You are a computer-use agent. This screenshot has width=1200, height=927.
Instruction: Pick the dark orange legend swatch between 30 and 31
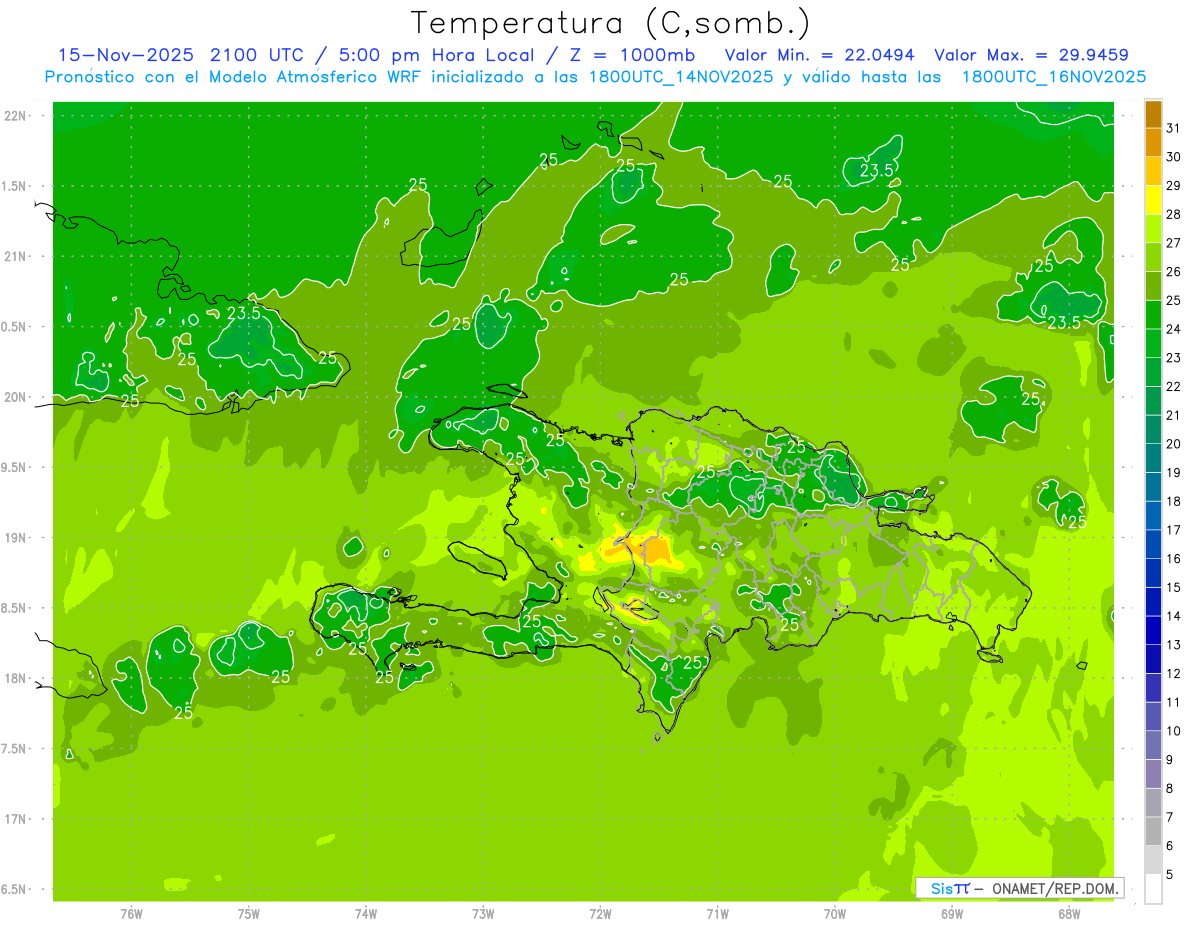pyautogui.click(x=1153, y=142)
